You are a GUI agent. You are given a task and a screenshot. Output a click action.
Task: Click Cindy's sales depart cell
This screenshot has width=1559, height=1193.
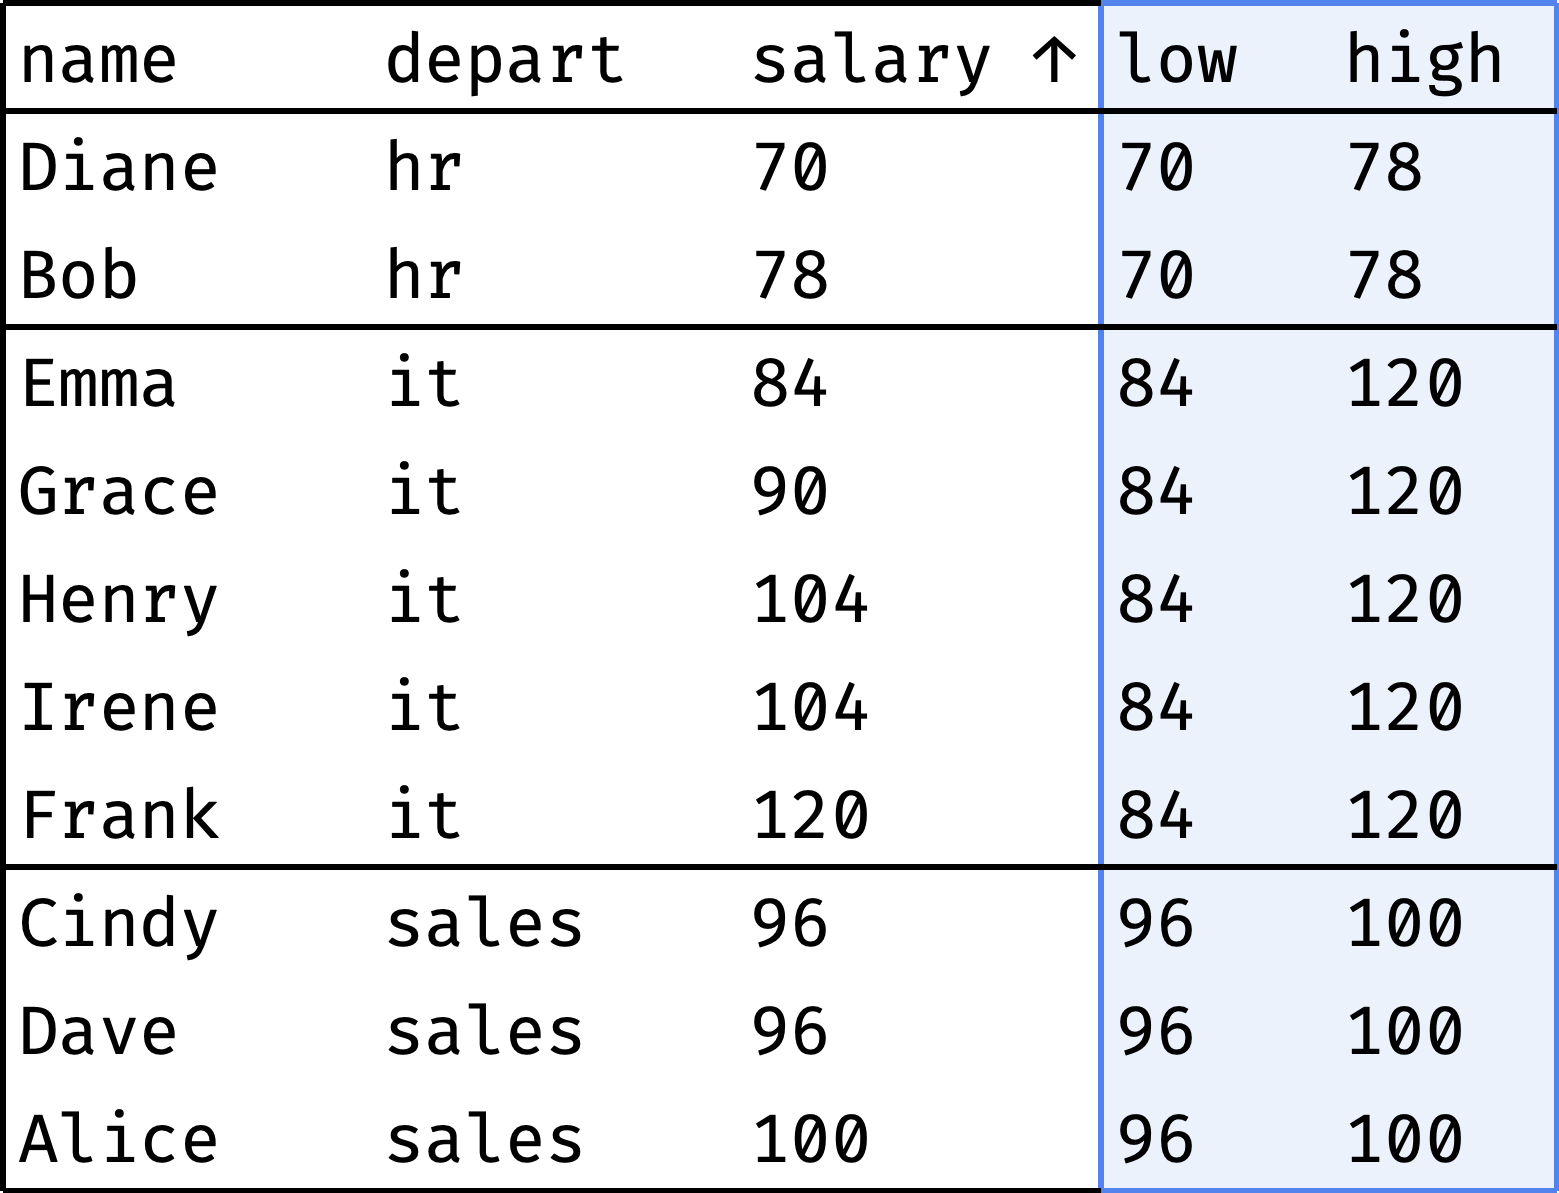point(485,923)
